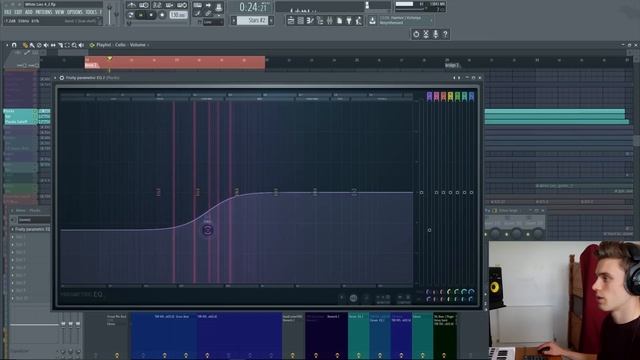
Task: Click the timeline marker right of the red selection
Action: (x=452, y=65)
